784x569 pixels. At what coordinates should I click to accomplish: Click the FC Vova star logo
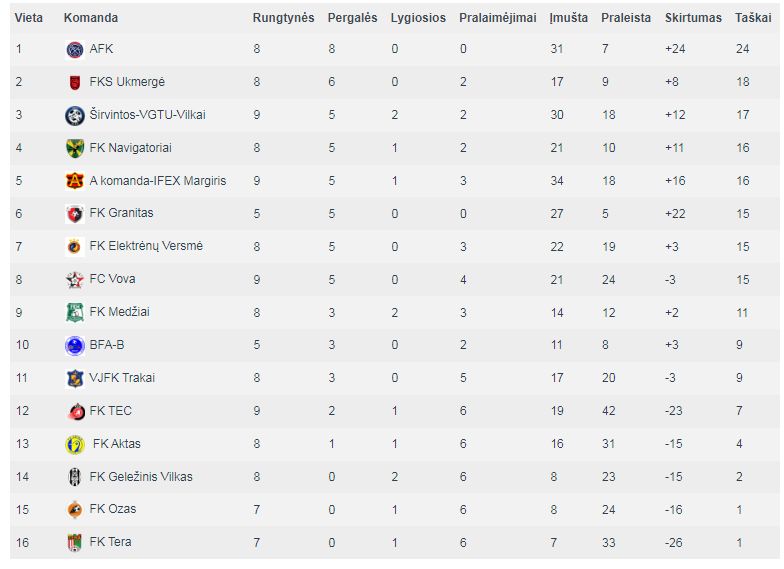point(74,280)
